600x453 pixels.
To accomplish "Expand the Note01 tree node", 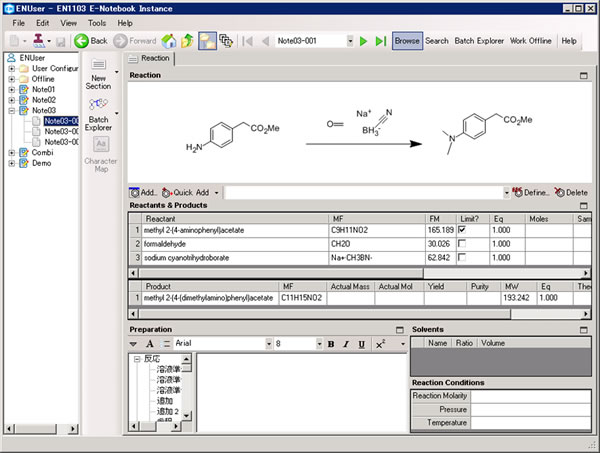I will [x=11, y=89].
